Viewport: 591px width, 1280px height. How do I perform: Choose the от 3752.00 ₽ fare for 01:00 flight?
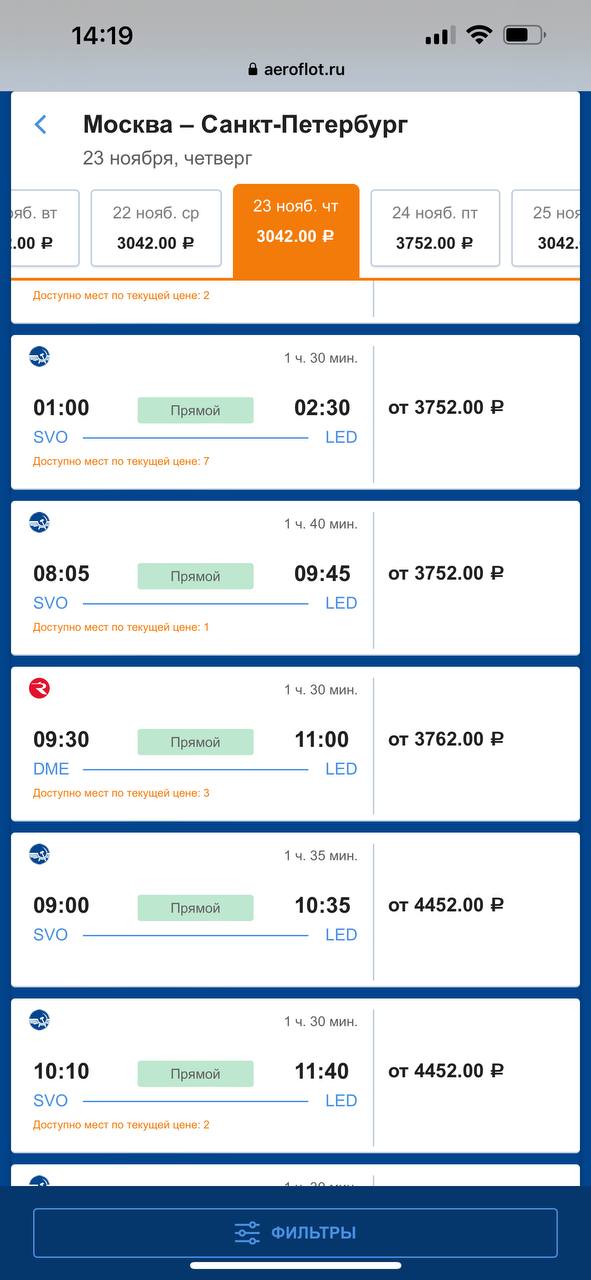click(446, 408)
